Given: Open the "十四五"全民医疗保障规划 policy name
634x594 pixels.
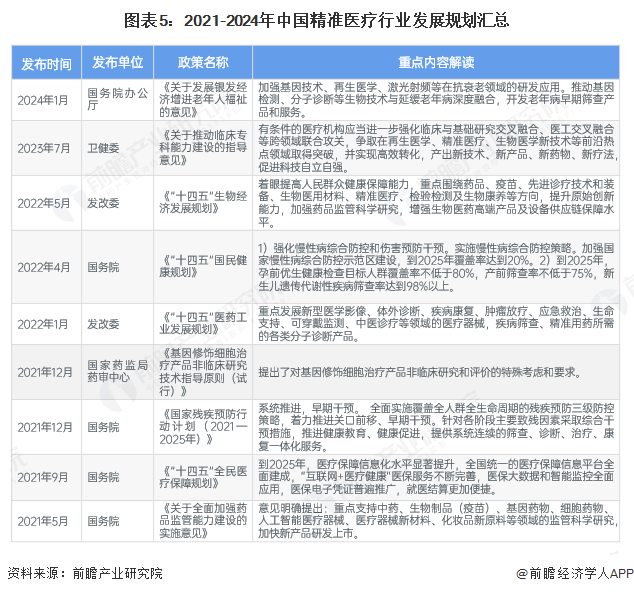Looking at the screenshot, I should click(x=203, y=476).
